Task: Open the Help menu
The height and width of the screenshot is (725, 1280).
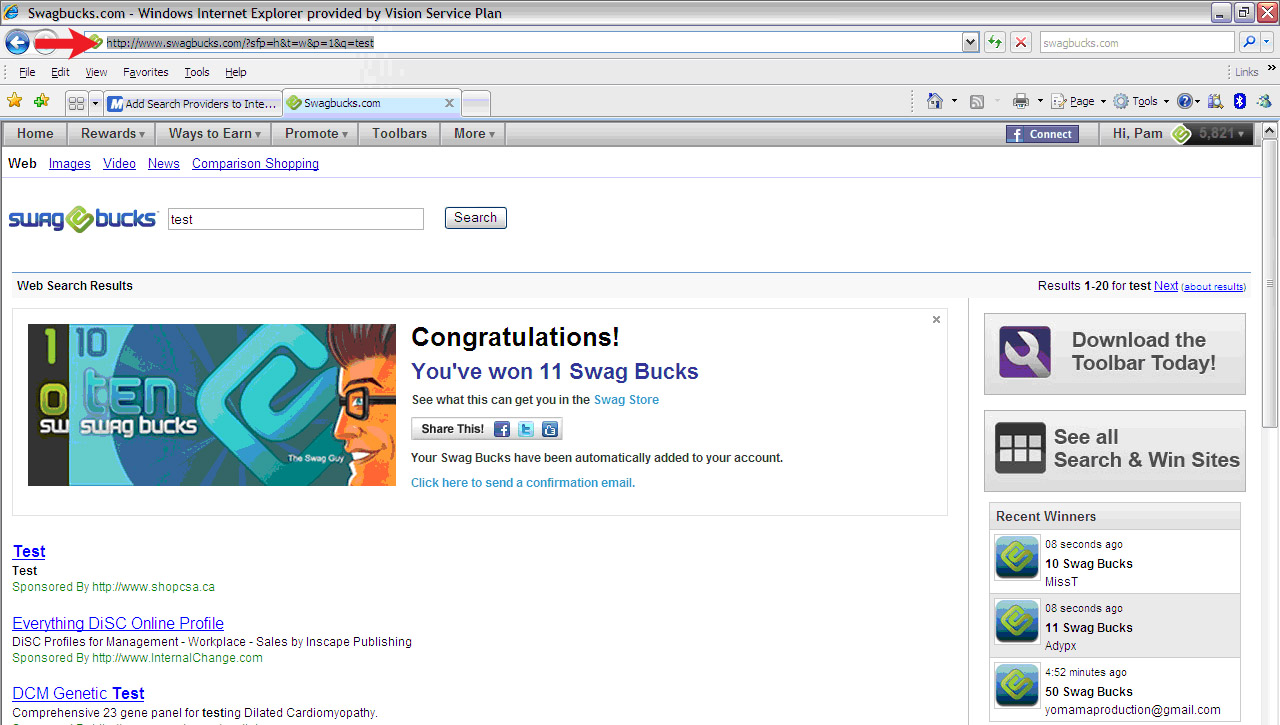Action: [235, 72]
